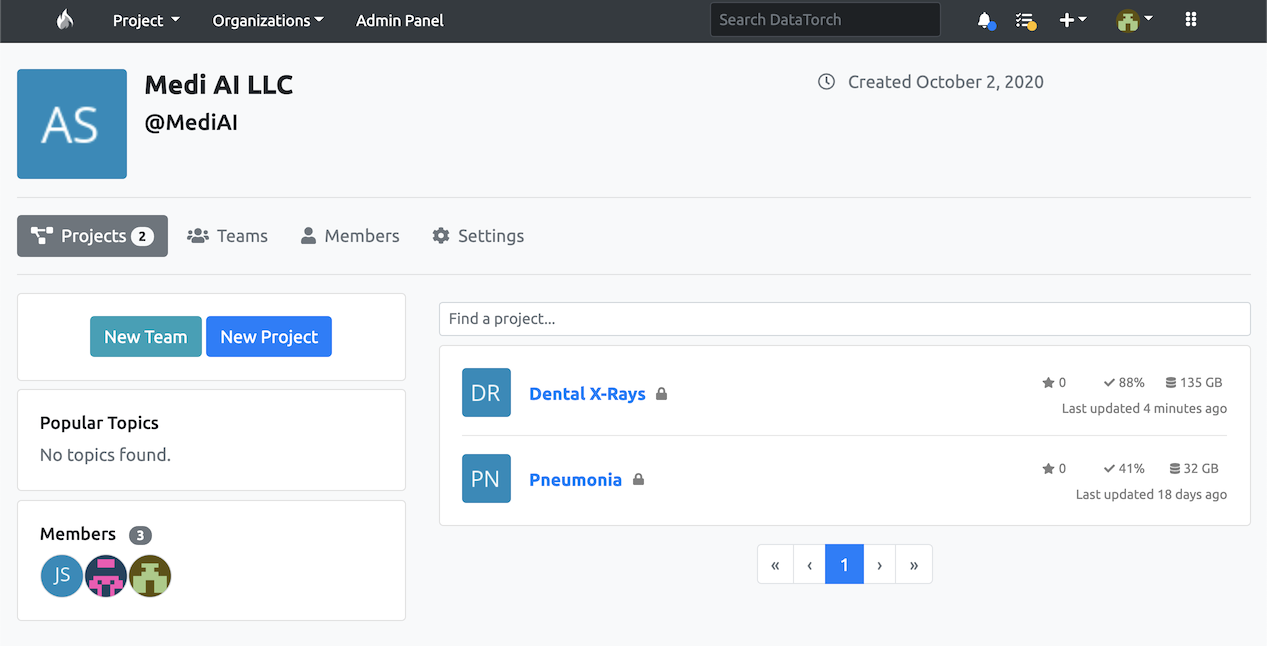Screen dimensions: 1267x646
Task: Click the JS member avatar
Action: pyautogui.click(x=61, y=576)
